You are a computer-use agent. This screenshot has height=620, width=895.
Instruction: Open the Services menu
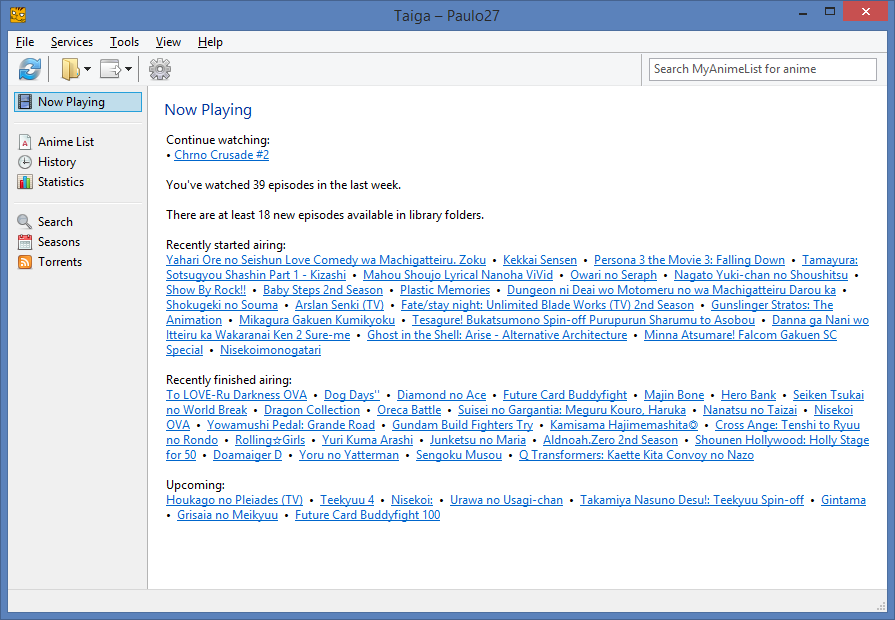pyautogui.click(x=72, y=42)
